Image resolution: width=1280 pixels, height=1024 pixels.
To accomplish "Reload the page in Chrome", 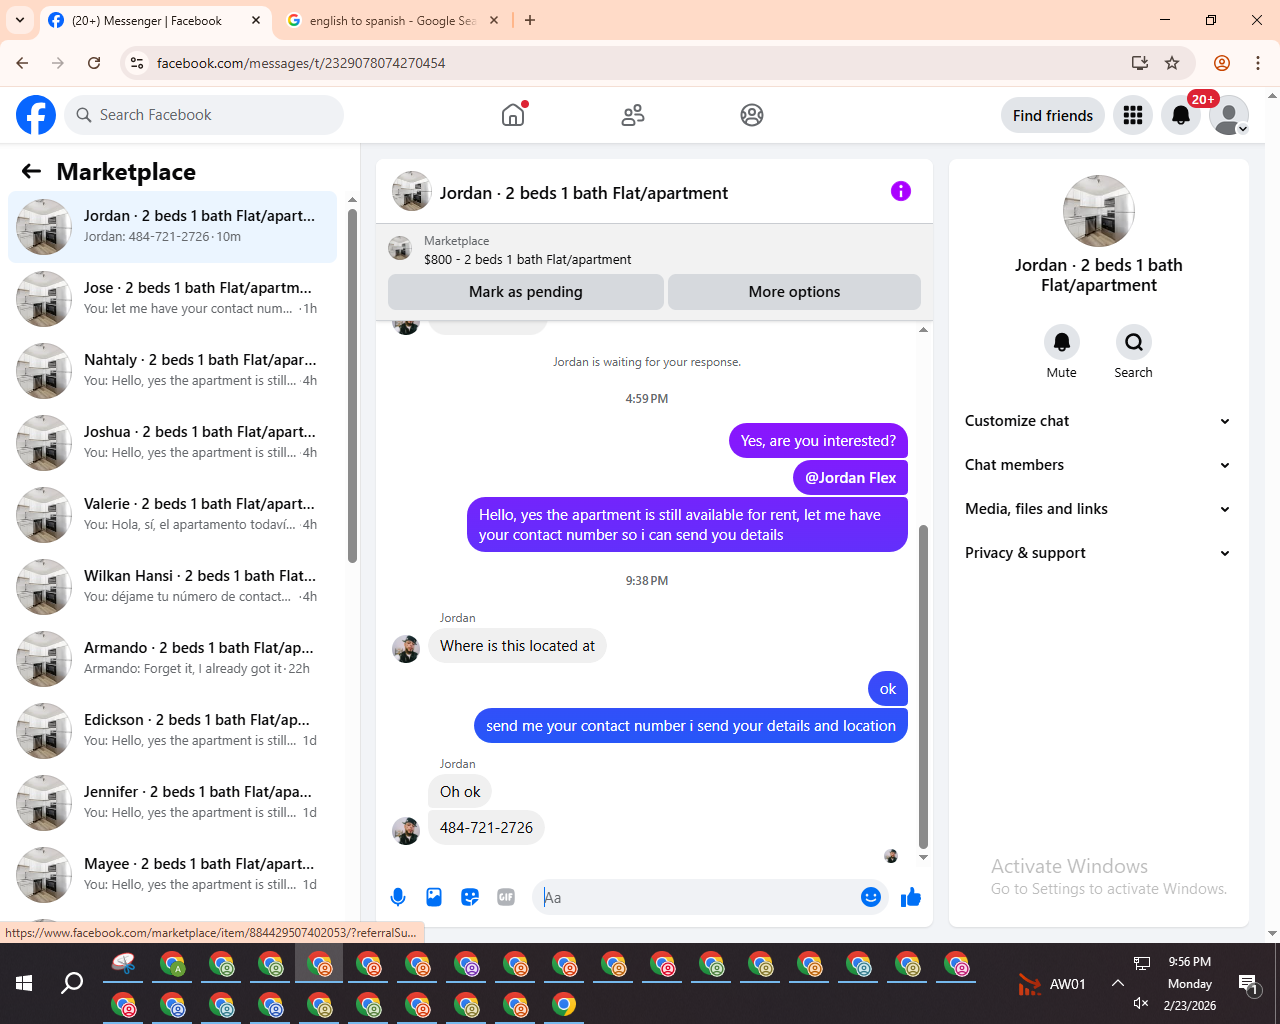I will 94,63.
